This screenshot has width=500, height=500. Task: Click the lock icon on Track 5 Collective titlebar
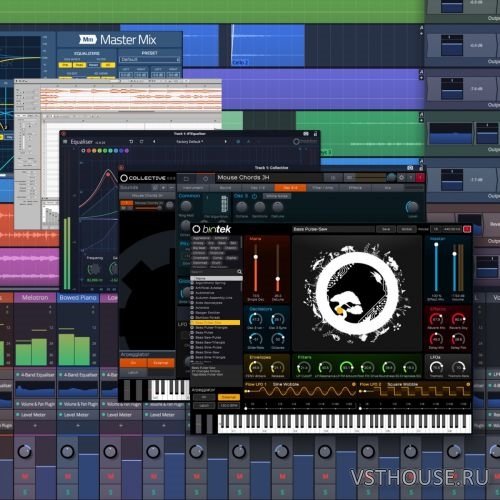click(420, 168)
